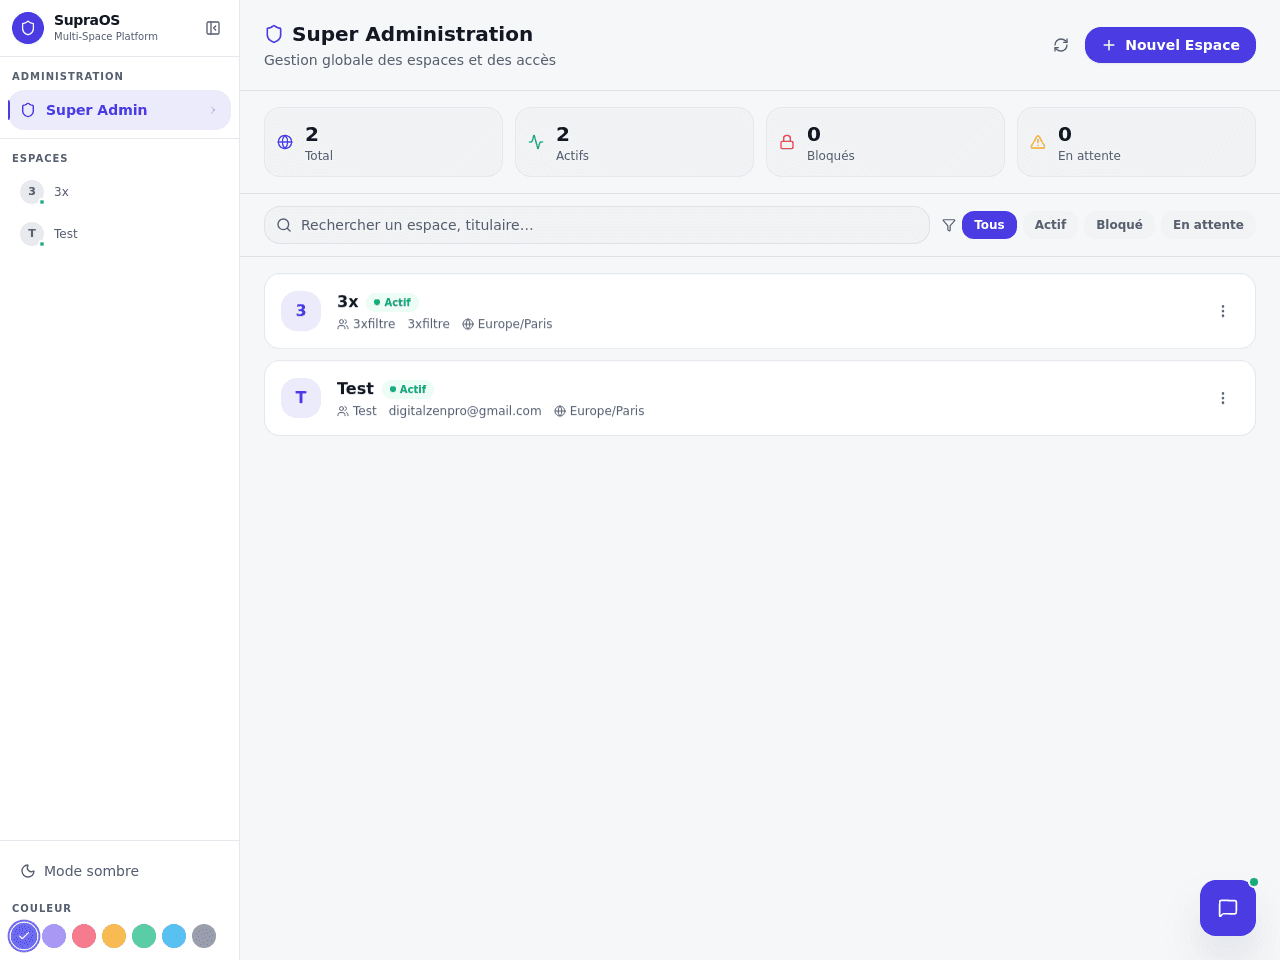
Task: Click the Total stat card
Action: point(383,142)
